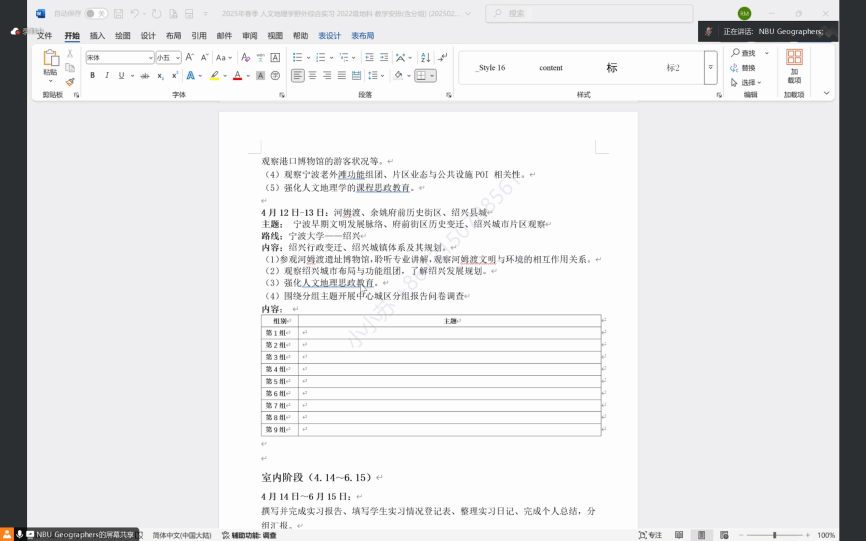The width and height of the screenshot is (866, 541).
Task: Click the bullet list icon
Action: click(297, 57)
